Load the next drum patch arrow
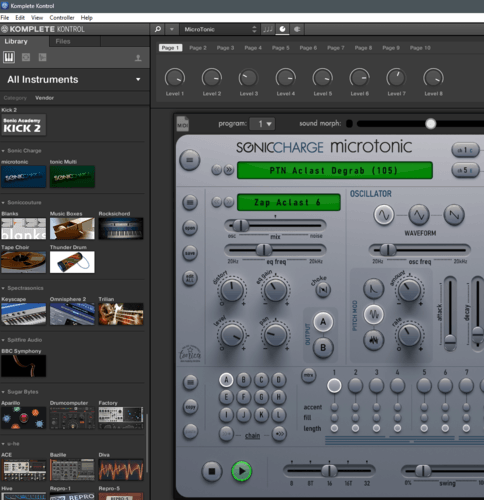Screen dimensions: 484x500 [x=229, y=202]
